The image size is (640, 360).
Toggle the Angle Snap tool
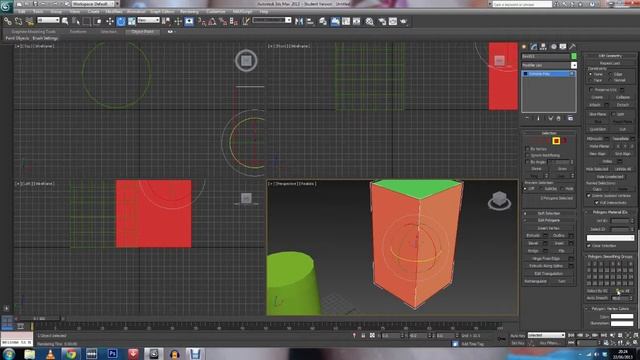pos(212,21)
